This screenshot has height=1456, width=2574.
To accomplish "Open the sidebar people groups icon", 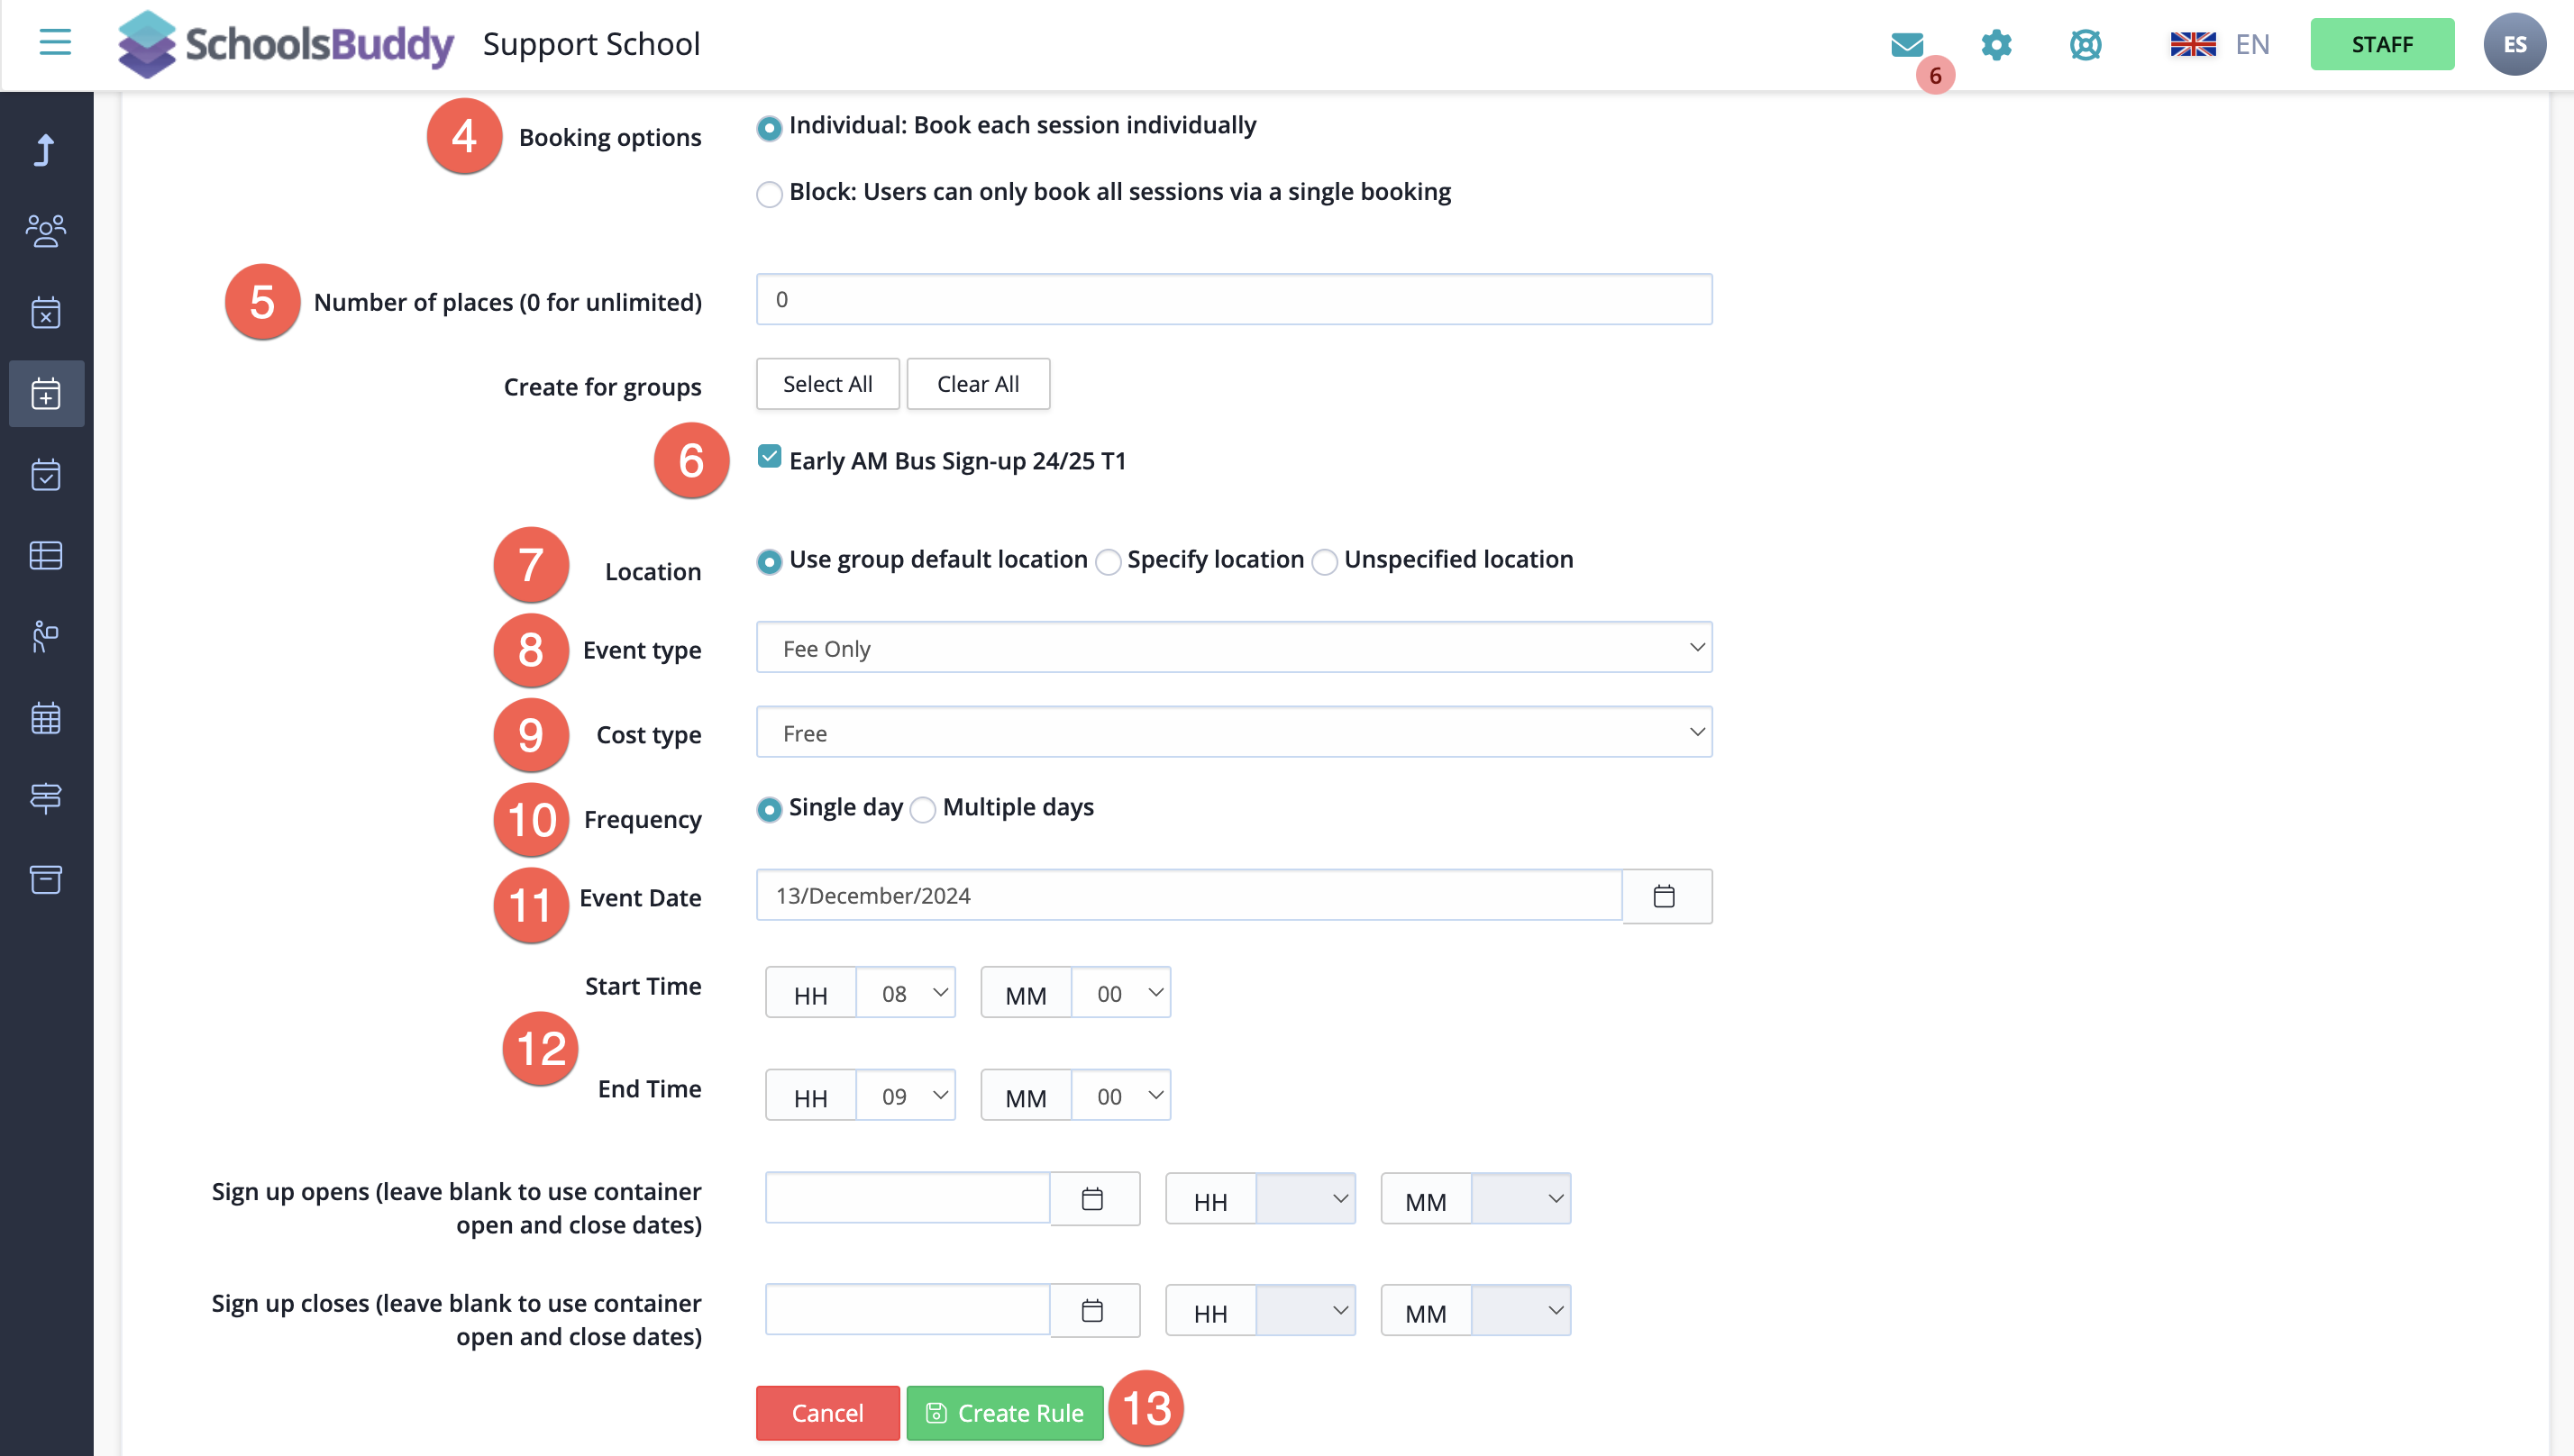I will pos(46,231).
